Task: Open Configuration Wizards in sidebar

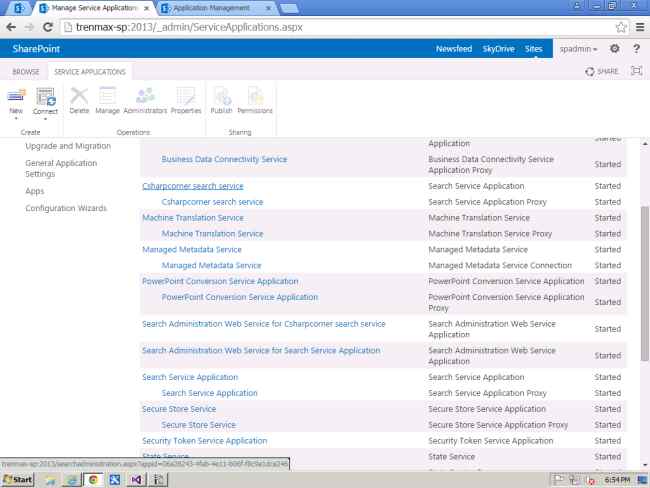Action: click(66, 208)
